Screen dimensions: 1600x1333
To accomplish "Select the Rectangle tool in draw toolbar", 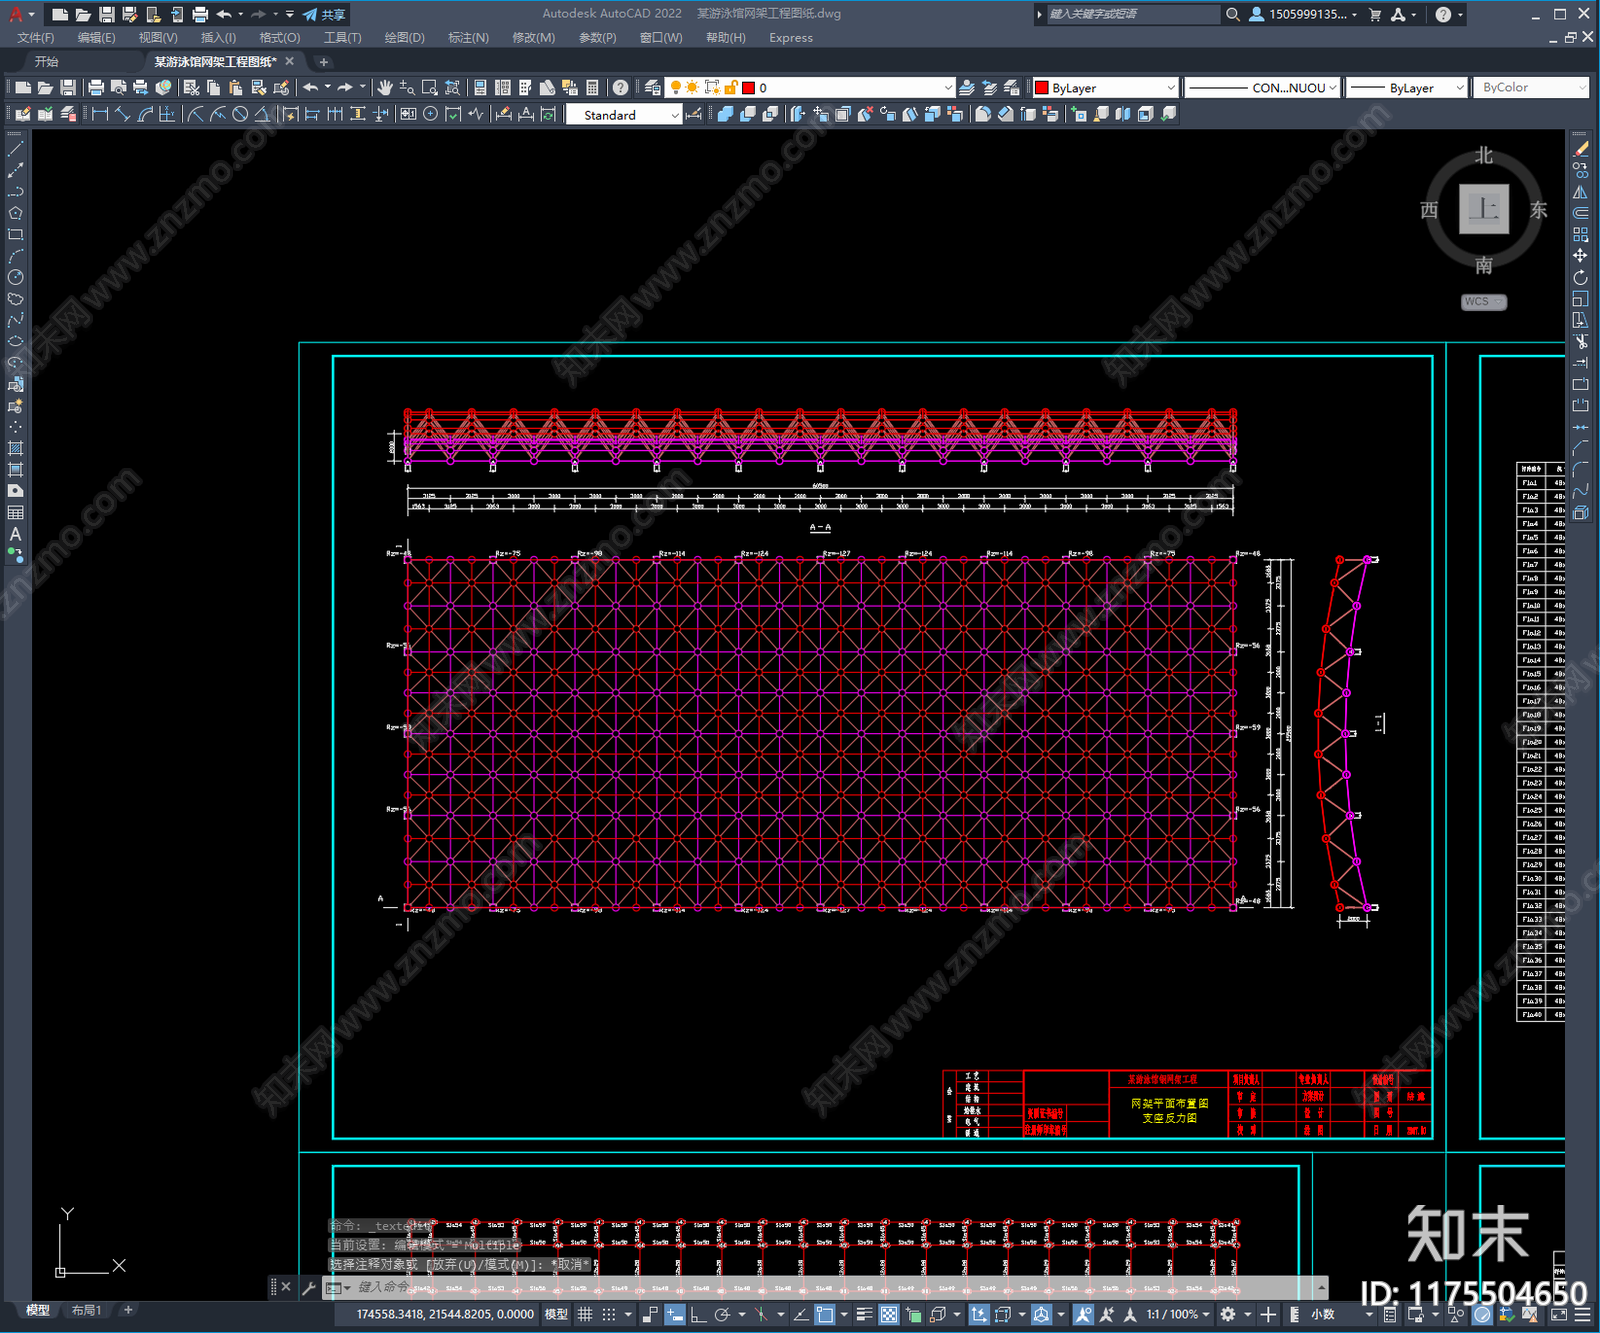I will click(15, 235).
